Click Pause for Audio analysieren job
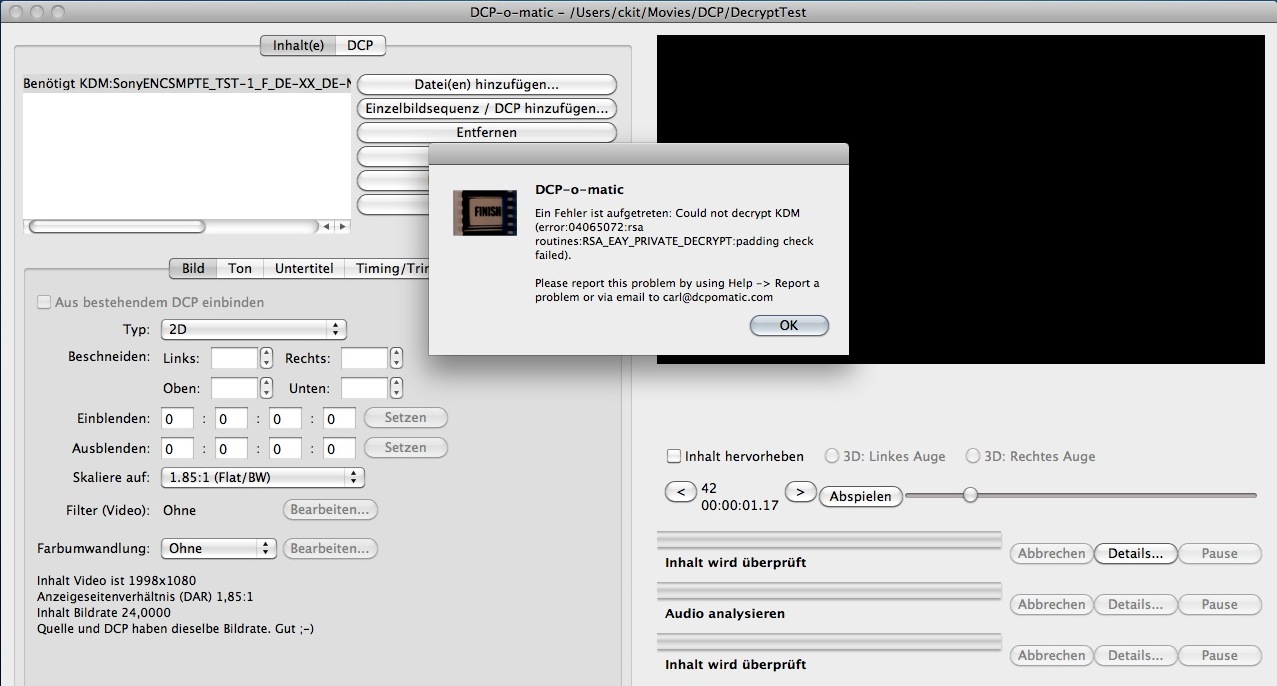Viewport: 1277px width, 686px height. tap(1219, 604)
